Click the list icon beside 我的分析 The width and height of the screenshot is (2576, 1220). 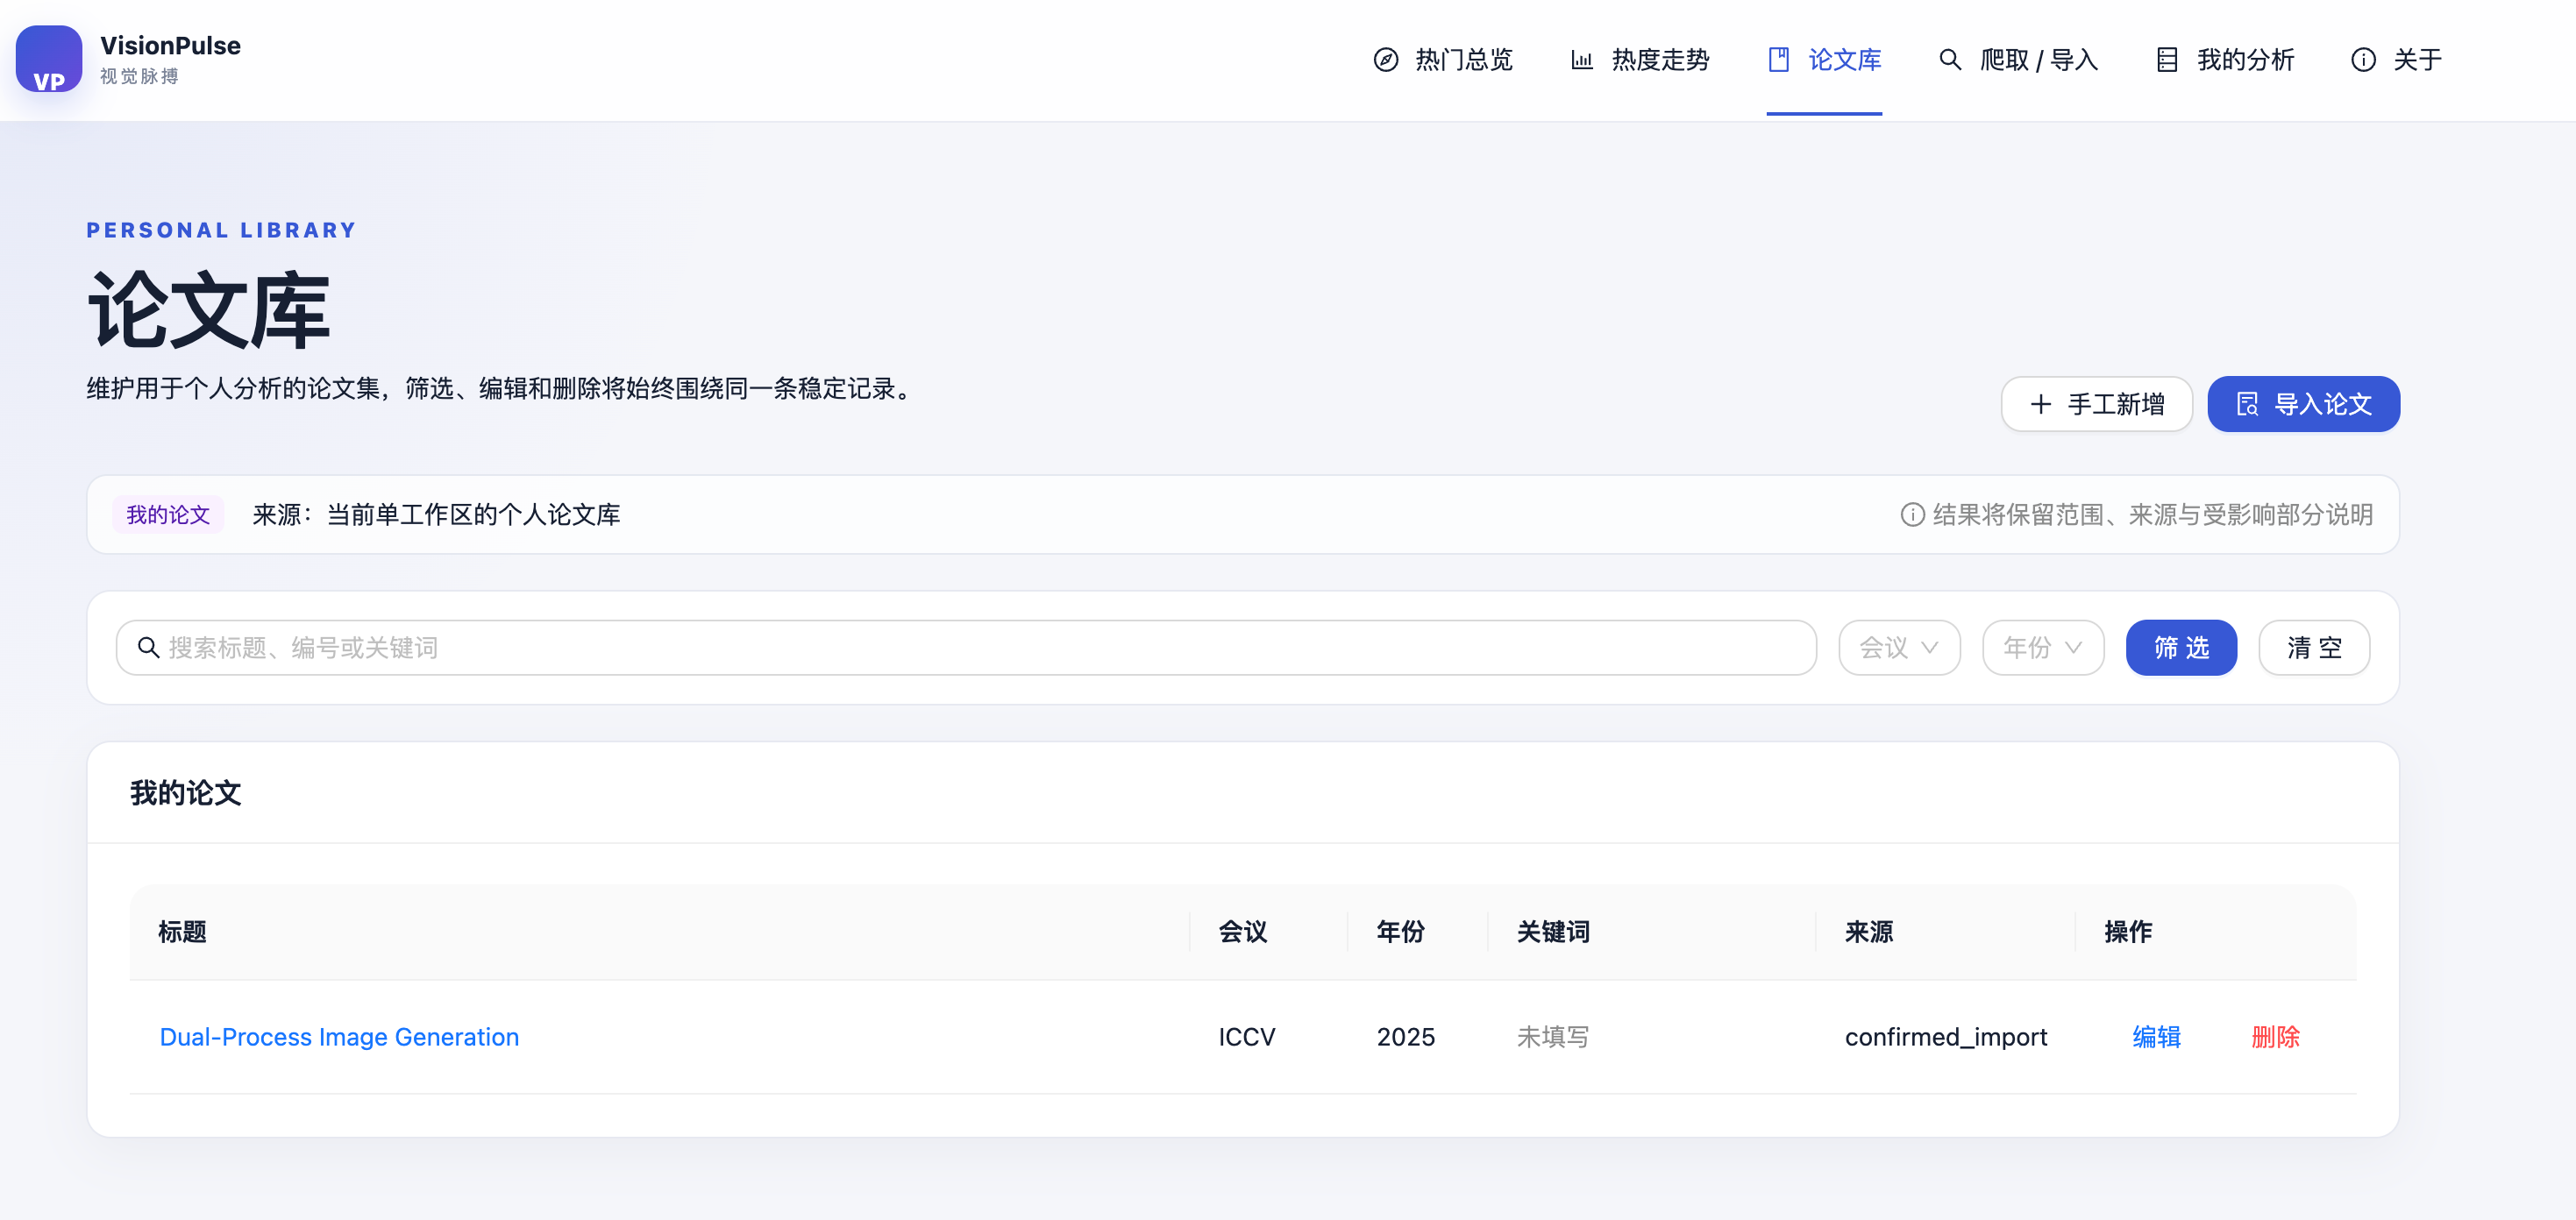click(2167, 60)
